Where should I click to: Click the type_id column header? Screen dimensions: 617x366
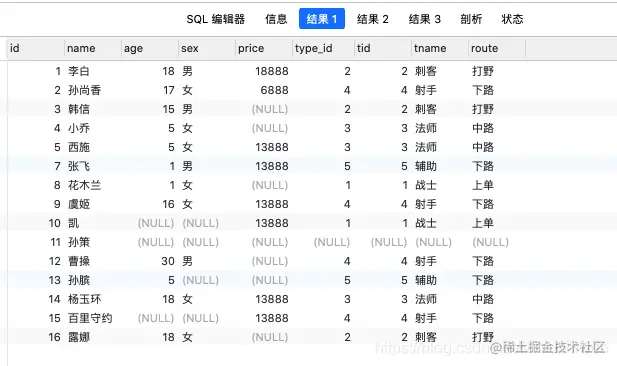[323, 48]
